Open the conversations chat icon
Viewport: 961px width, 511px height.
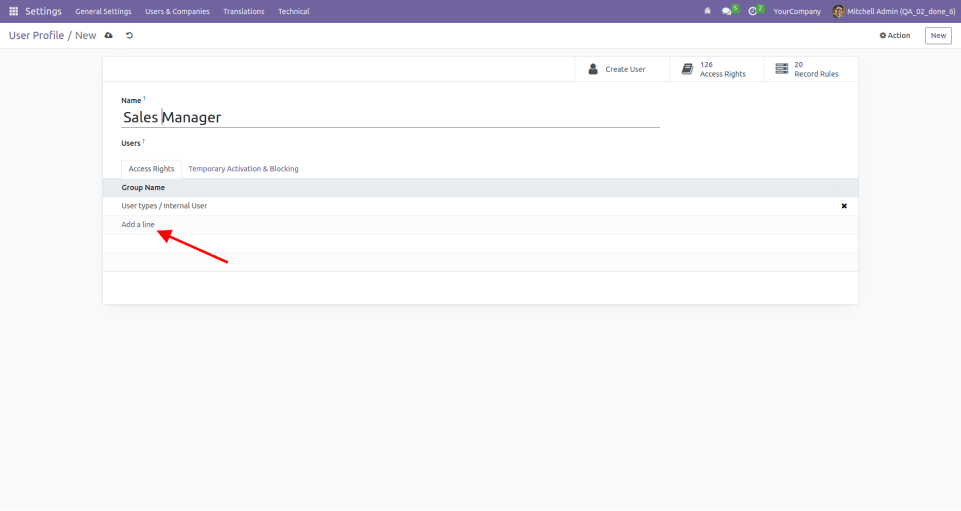click(x=727, y=11)
